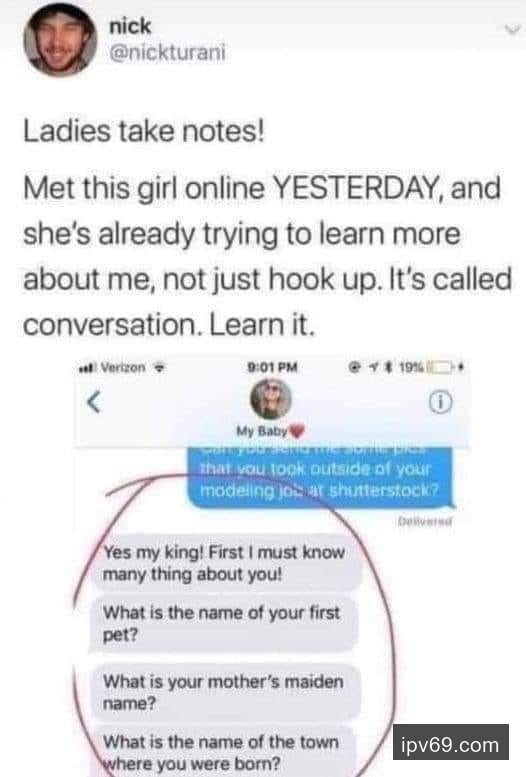Select the 'Yes my king' message bubble
The width and height of the screenshot is (526, 777).
click(x=226, y=563)
